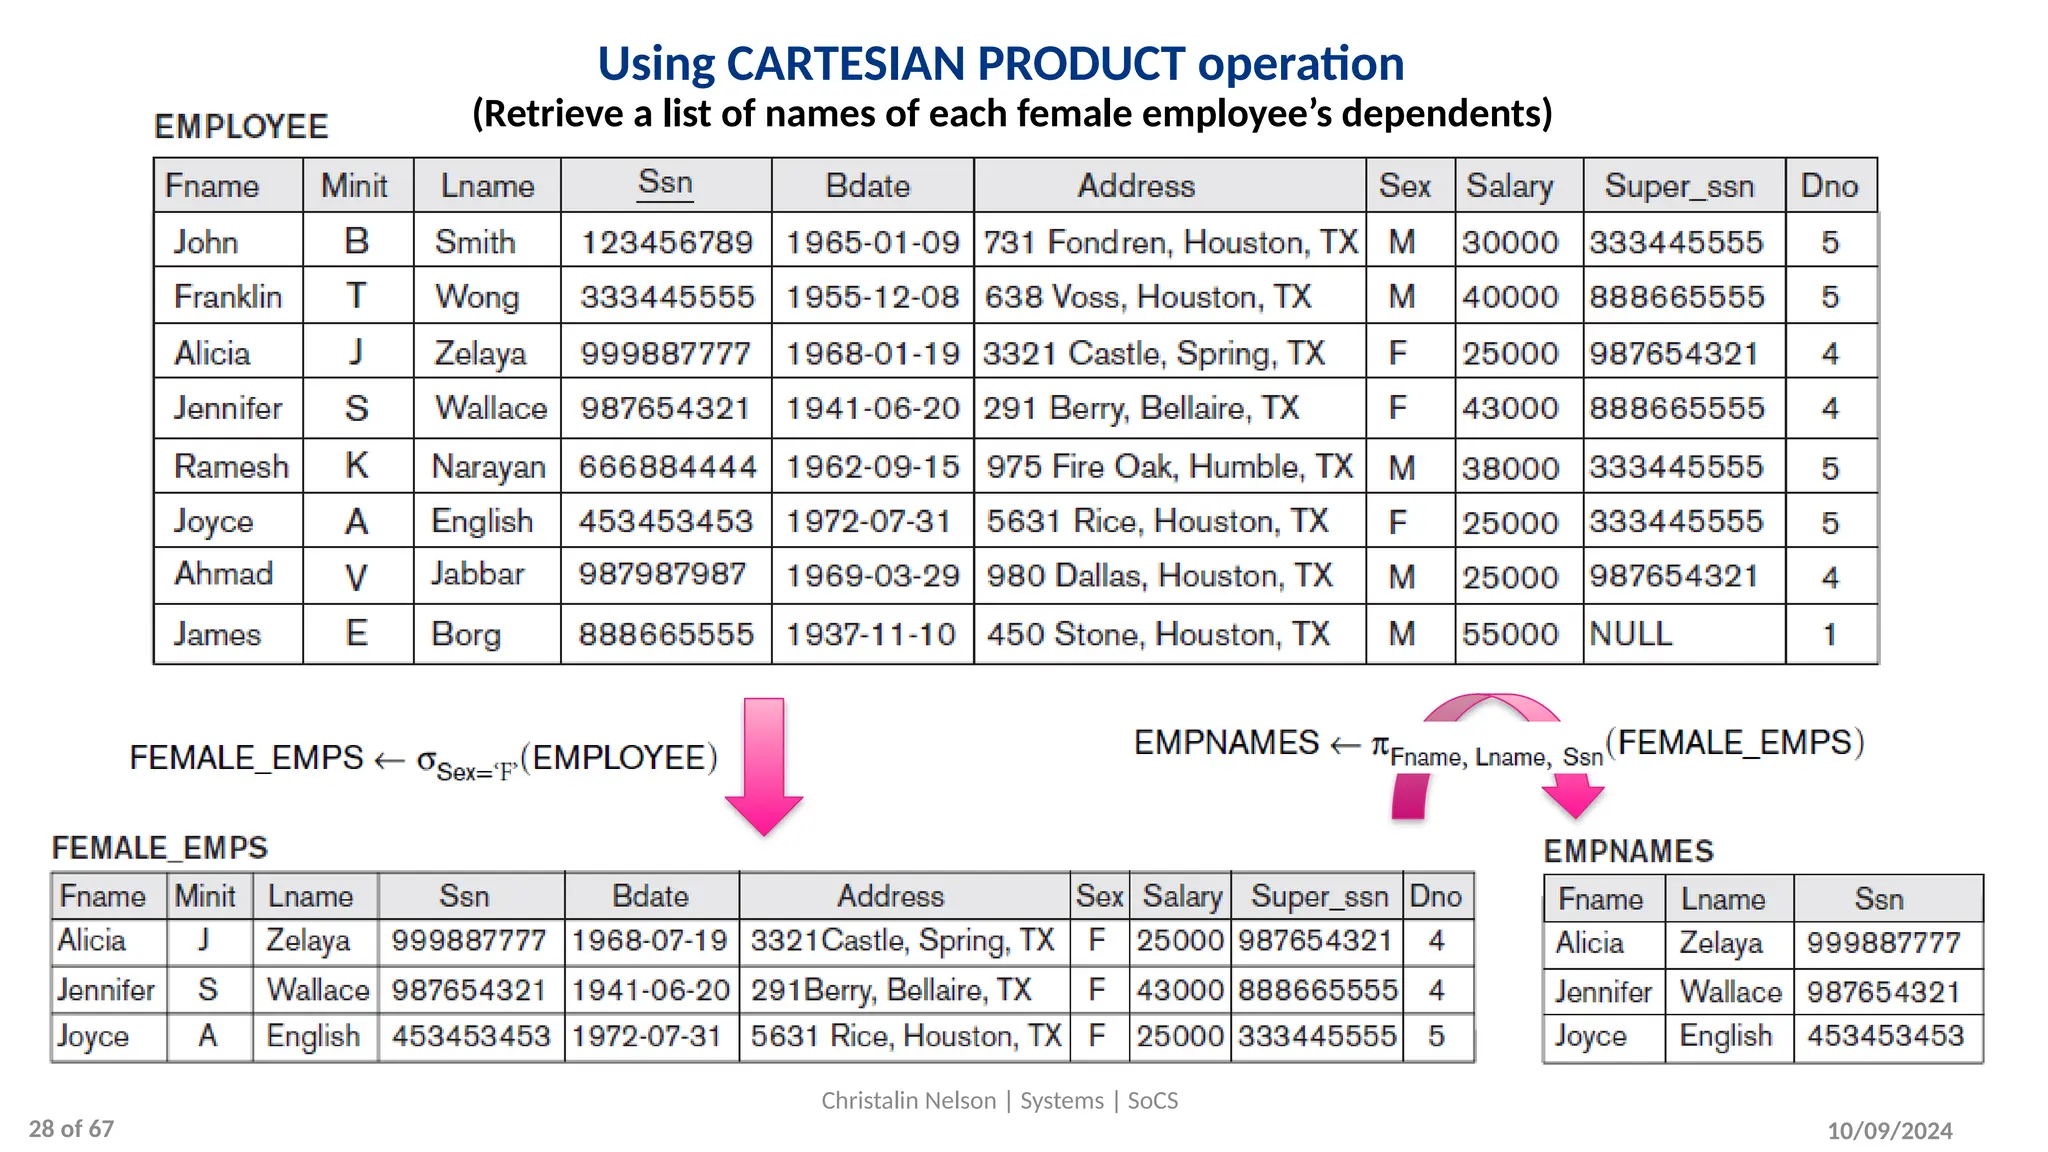
Task: Click the address '450 Stone, Houston, TX'
Action: click(1158, 634)
